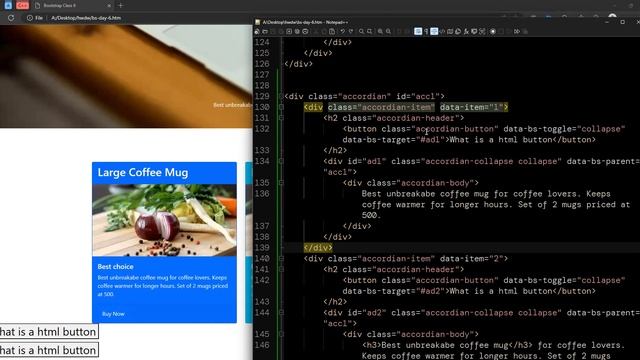Toggle Indent guide toolbar icon

pyautogui.click(x=434, y=31)
